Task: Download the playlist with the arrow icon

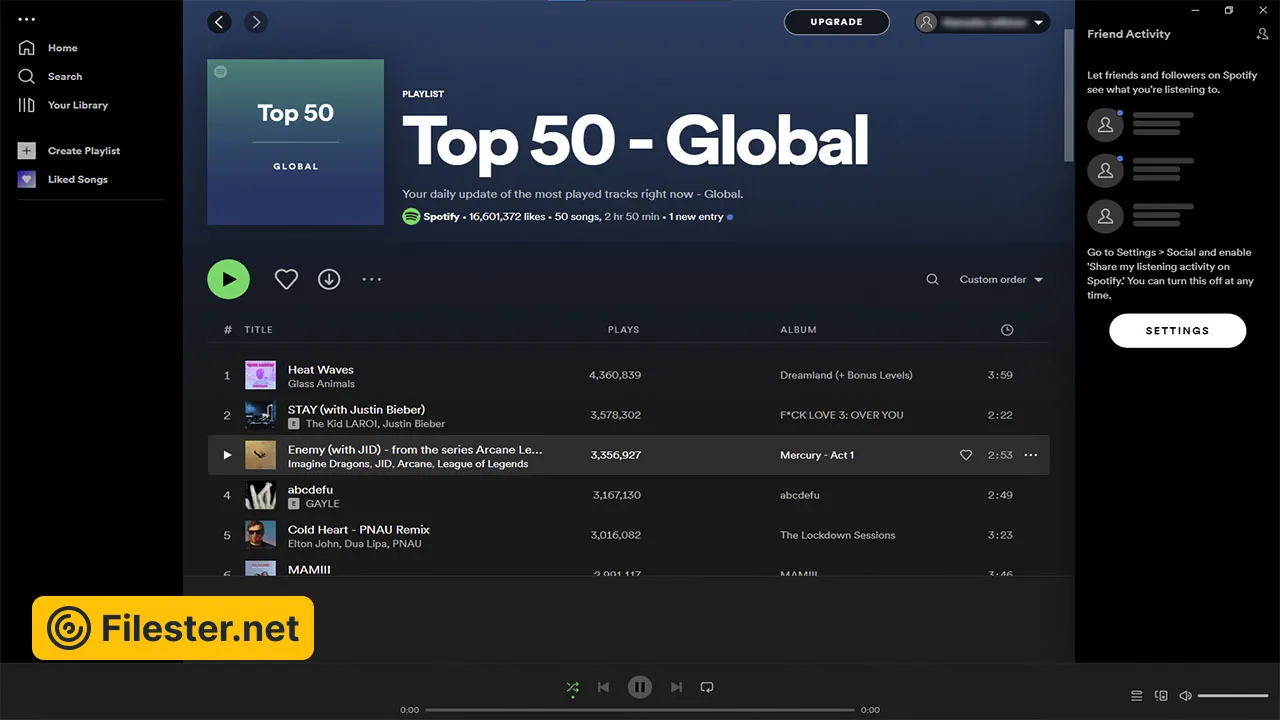Action: point(329,280)
